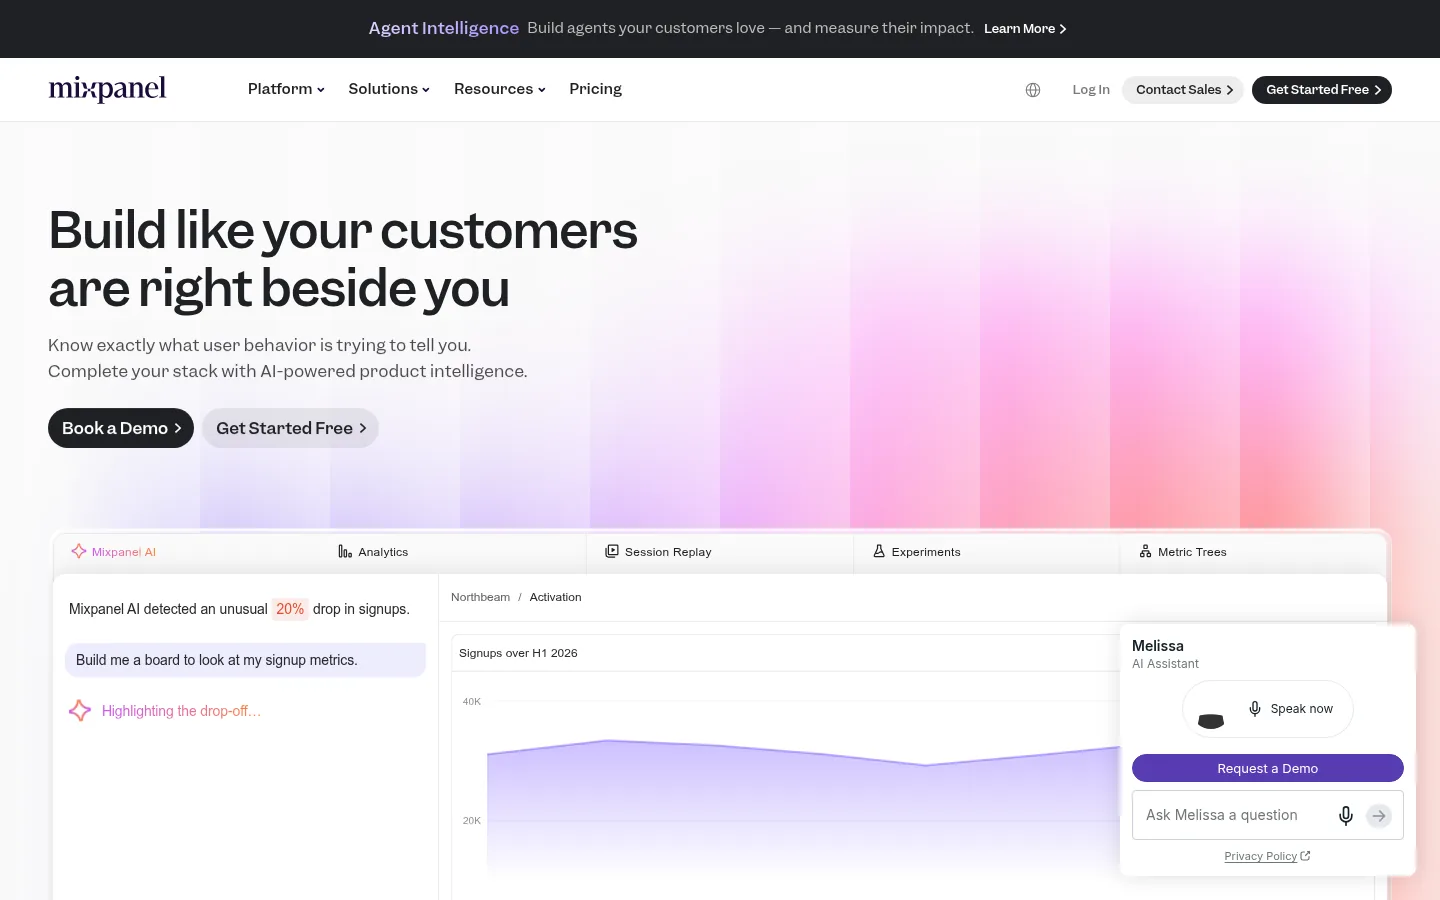Click the Mixpanel AI sparkle icon
This screenshot has height=900, width=1440.
point(79,551)
